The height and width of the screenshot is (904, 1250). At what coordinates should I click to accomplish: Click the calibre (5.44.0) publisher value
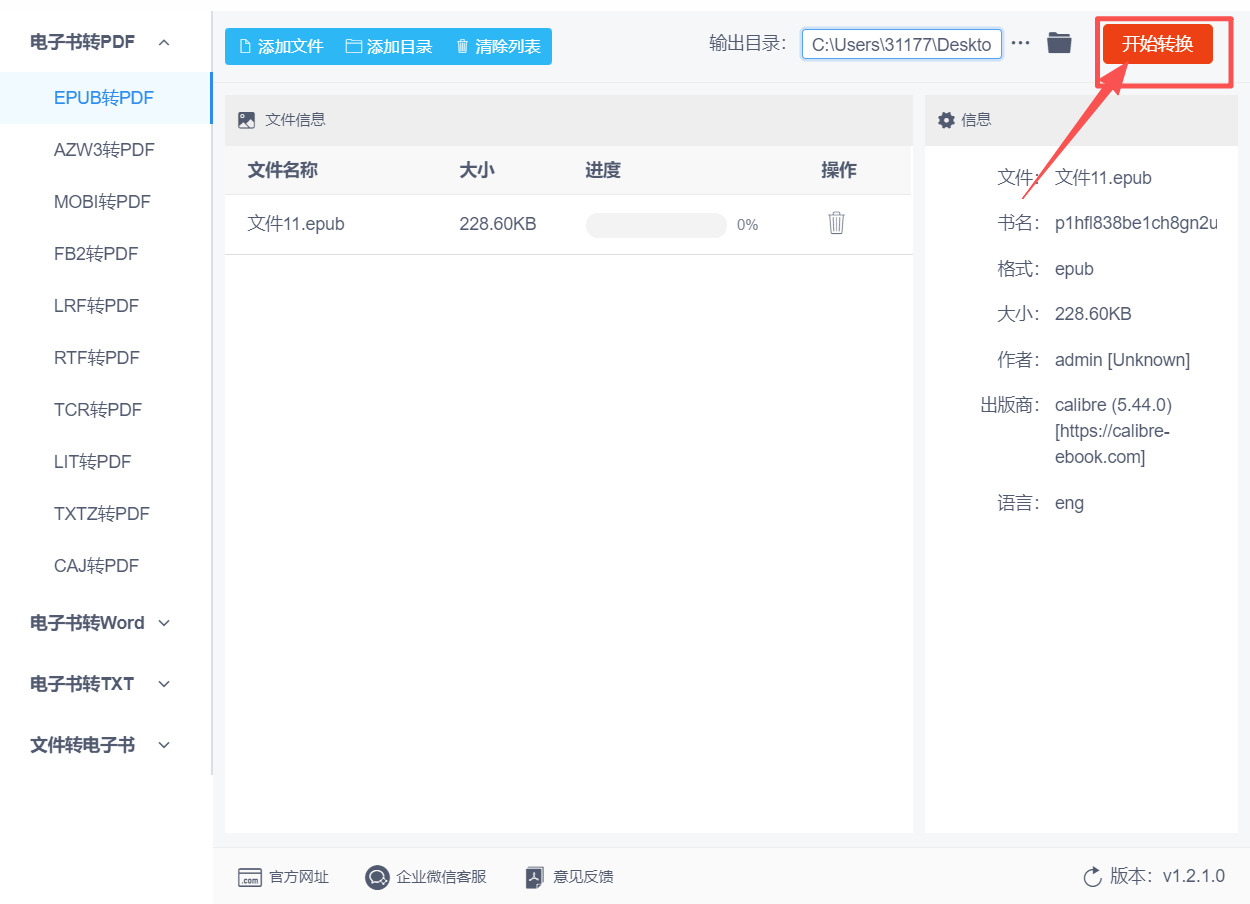coord(1113,431)
